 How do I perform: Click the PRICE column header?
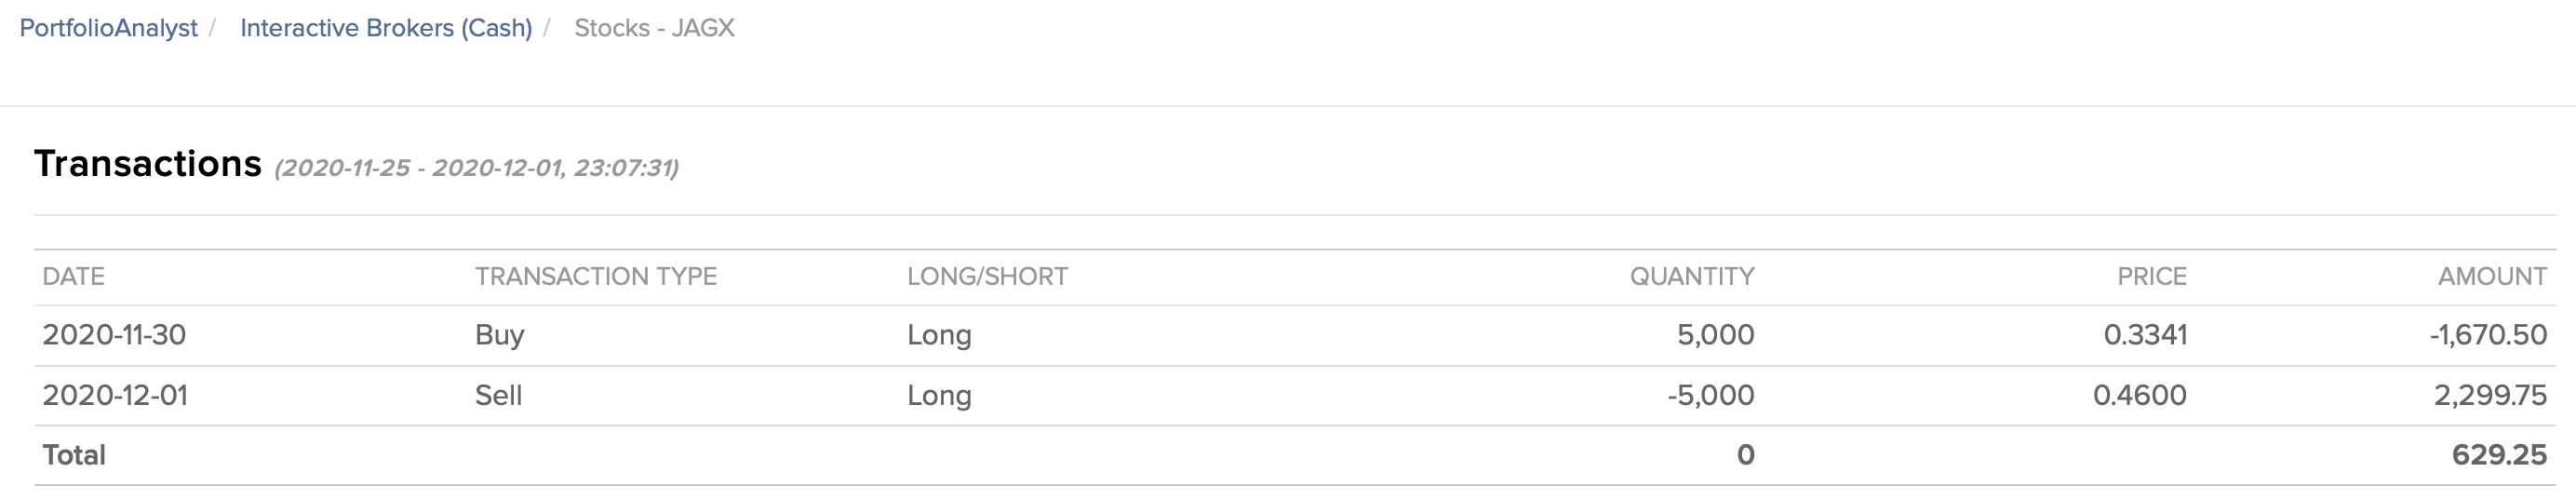pyautogui.click(x=2151, y=276)
